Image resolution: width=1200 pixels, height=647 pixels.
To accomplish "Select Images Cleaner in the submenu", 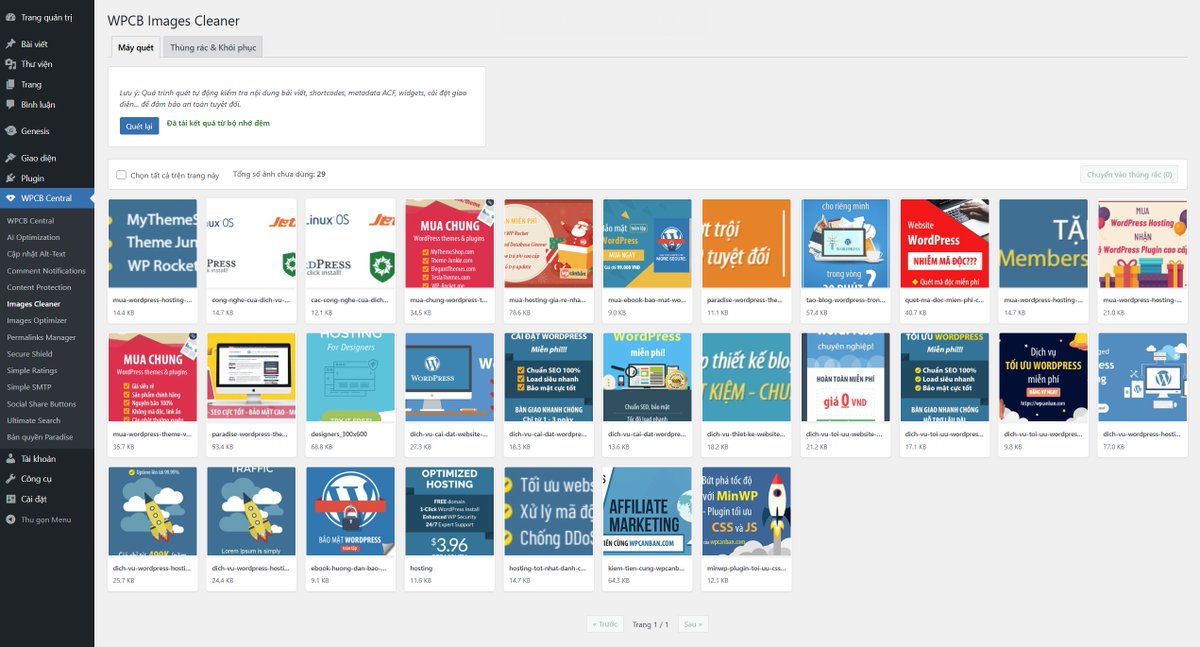I will [x=33, y=304].
